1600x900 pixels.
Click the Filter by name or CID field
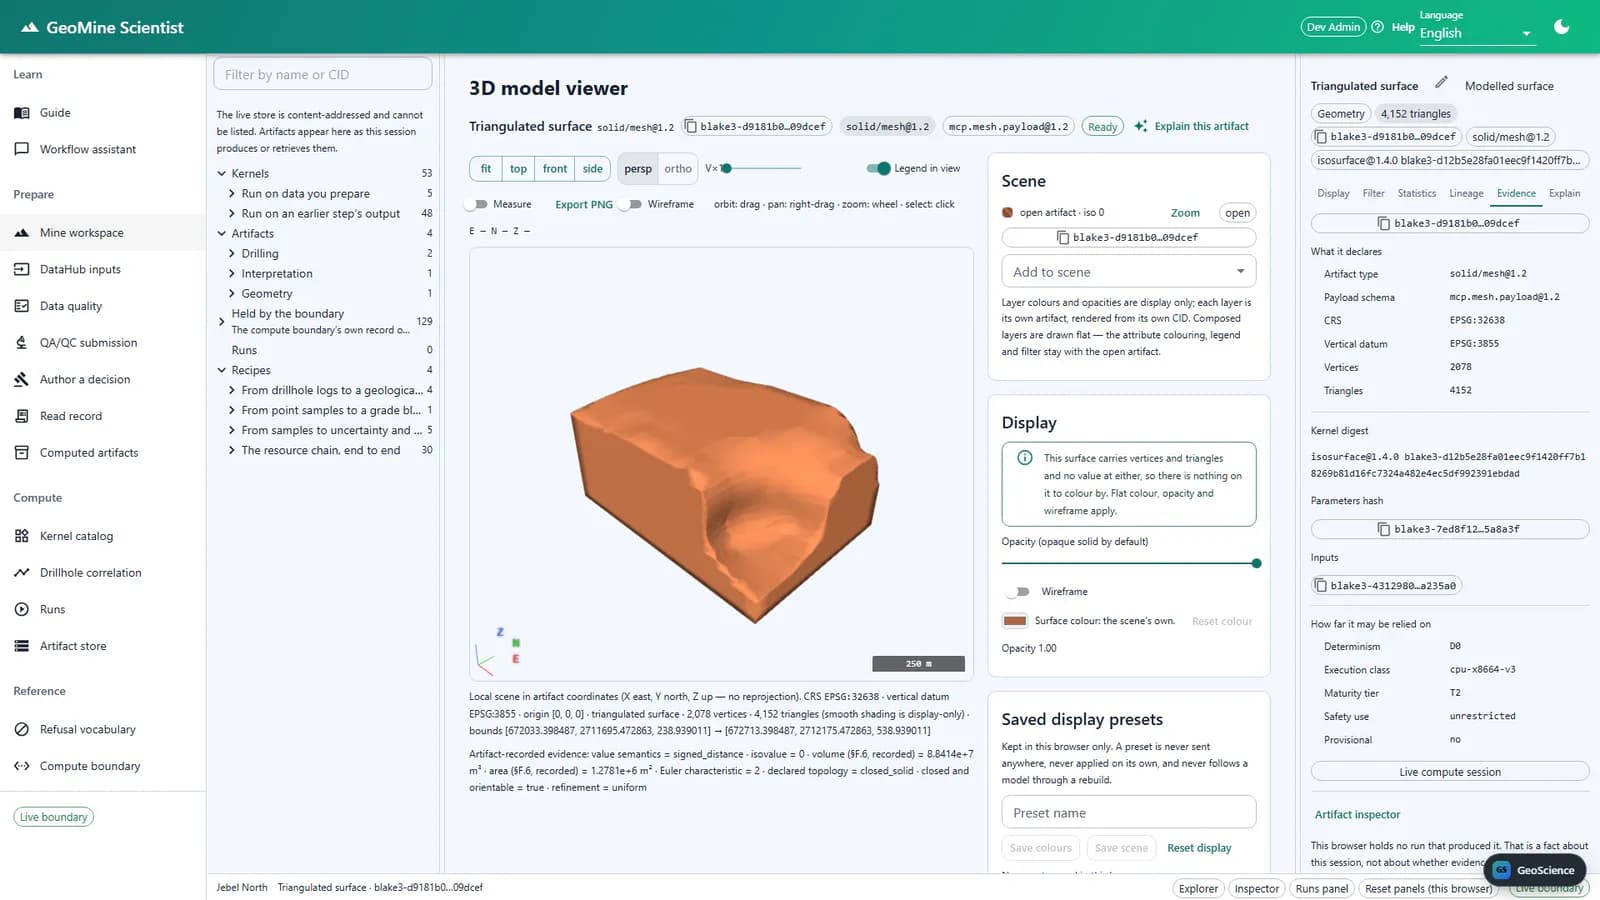[322, 74]
